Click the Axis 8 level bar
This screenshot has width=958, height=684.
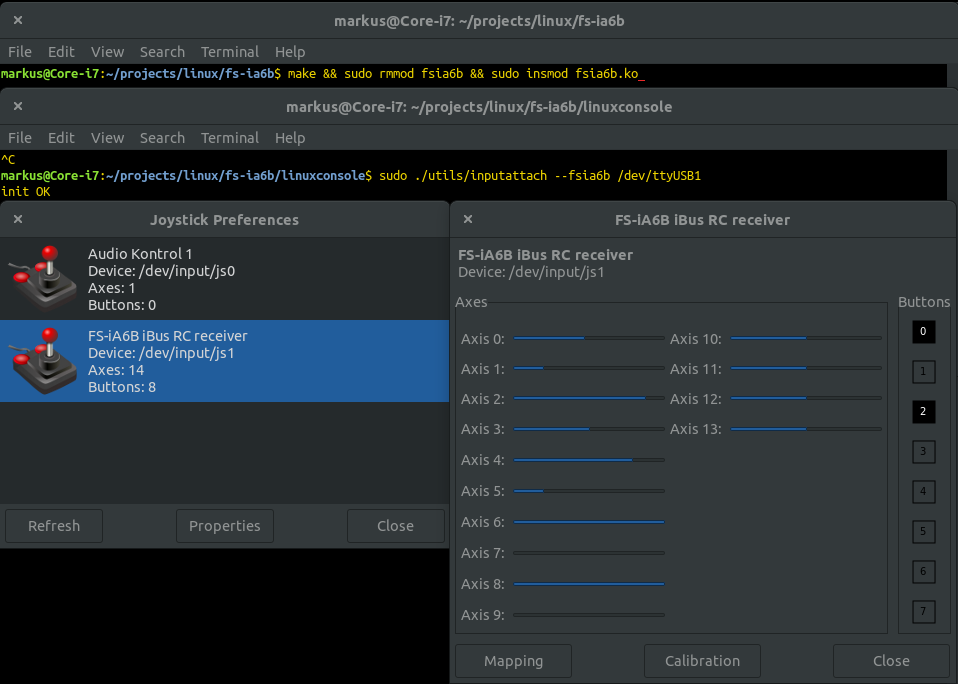(x=588, y=584)
